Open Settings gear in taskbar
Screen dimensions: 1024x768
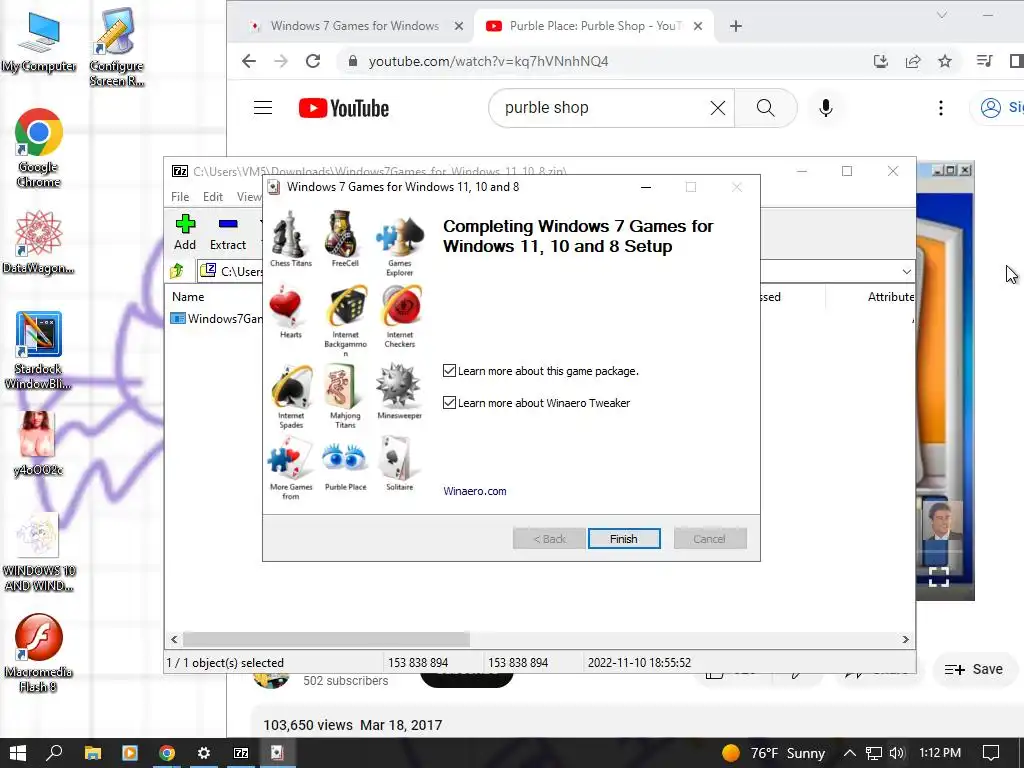coord(204,753)
